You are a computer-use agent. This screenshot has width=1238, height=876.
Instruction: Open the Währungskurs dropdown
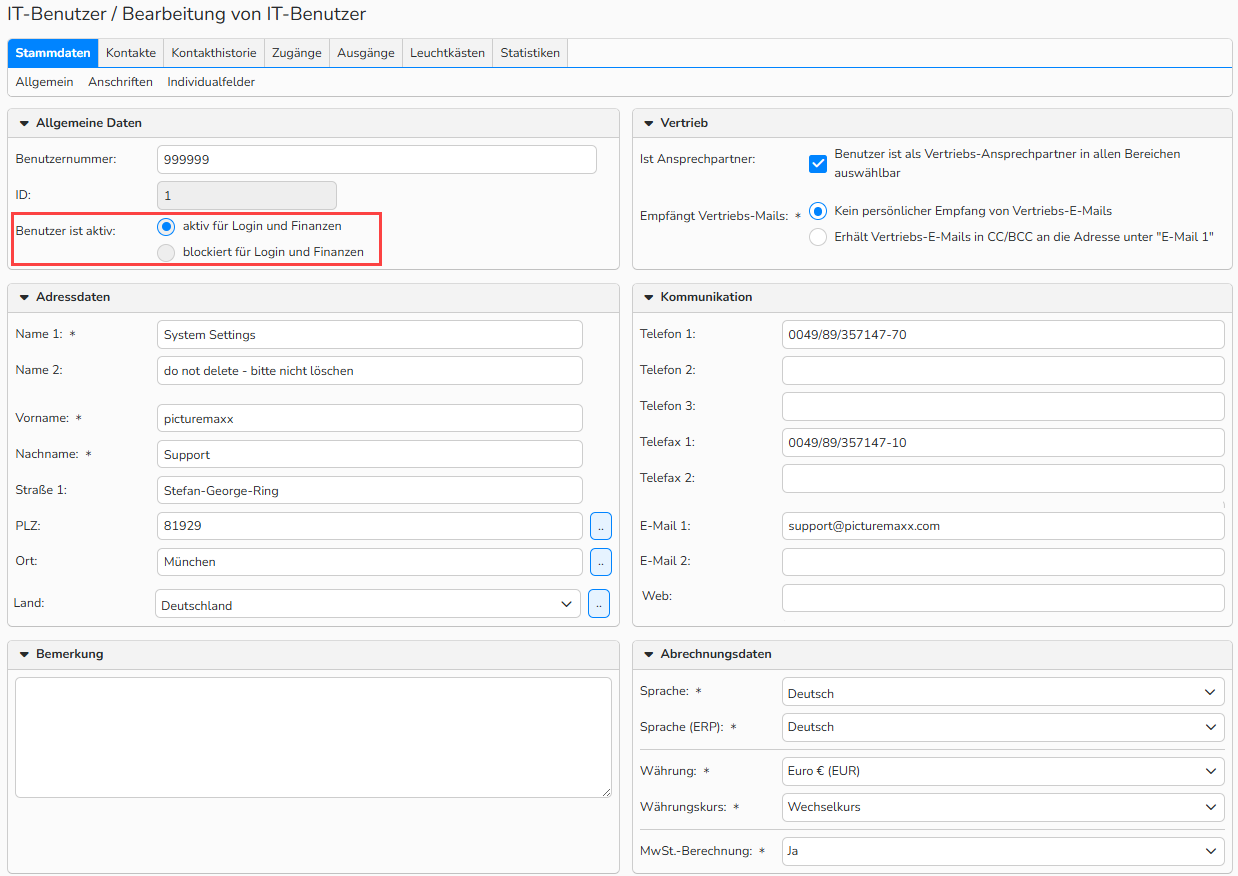1003,807
